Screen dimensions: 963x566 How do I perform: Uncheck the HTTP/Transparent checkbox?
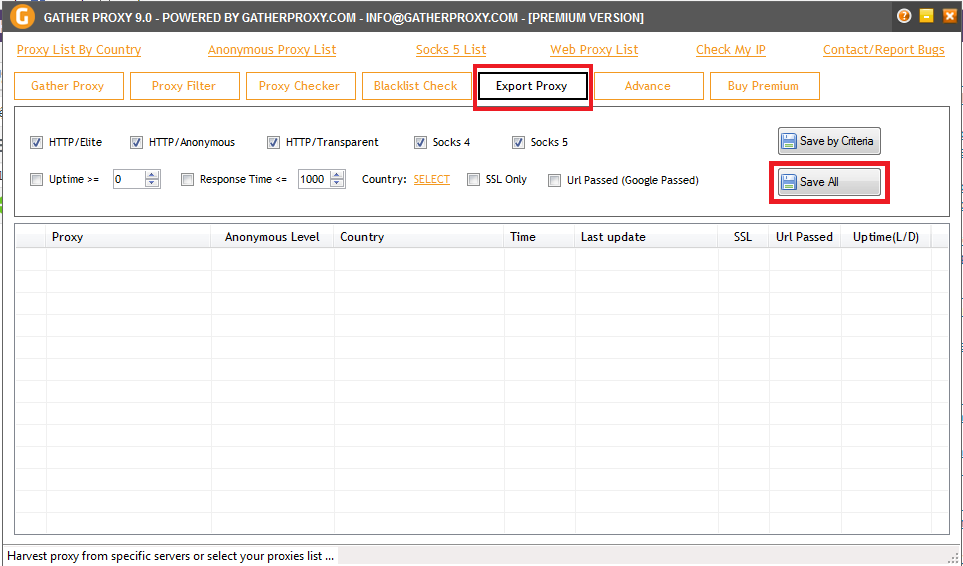[273, 142]
